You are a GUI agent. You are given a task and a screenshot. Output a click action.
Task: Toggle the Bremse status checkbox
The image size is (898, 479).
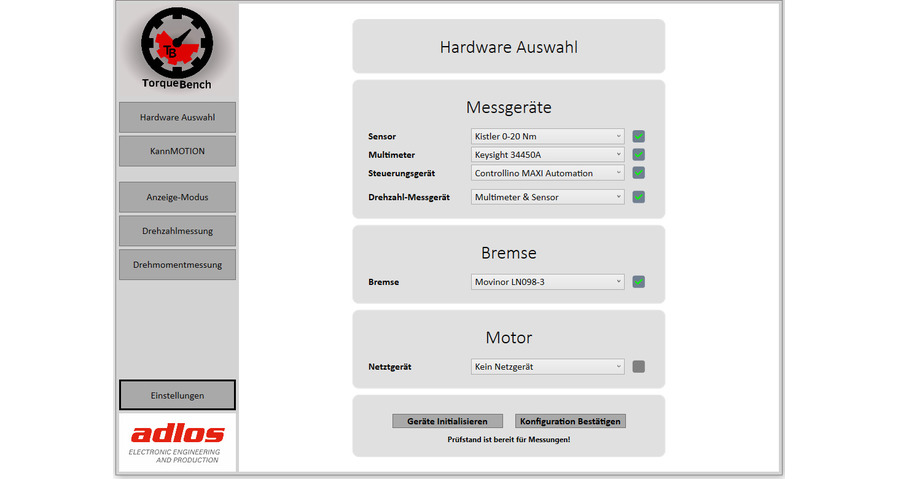click(x=638, y=282)
